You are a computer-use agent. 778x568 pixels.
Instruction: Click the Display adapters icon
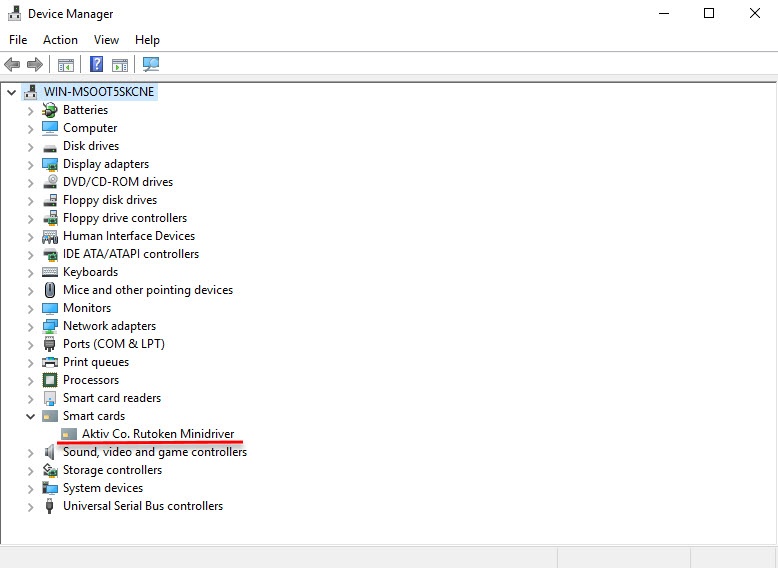(x=50, y=164)
